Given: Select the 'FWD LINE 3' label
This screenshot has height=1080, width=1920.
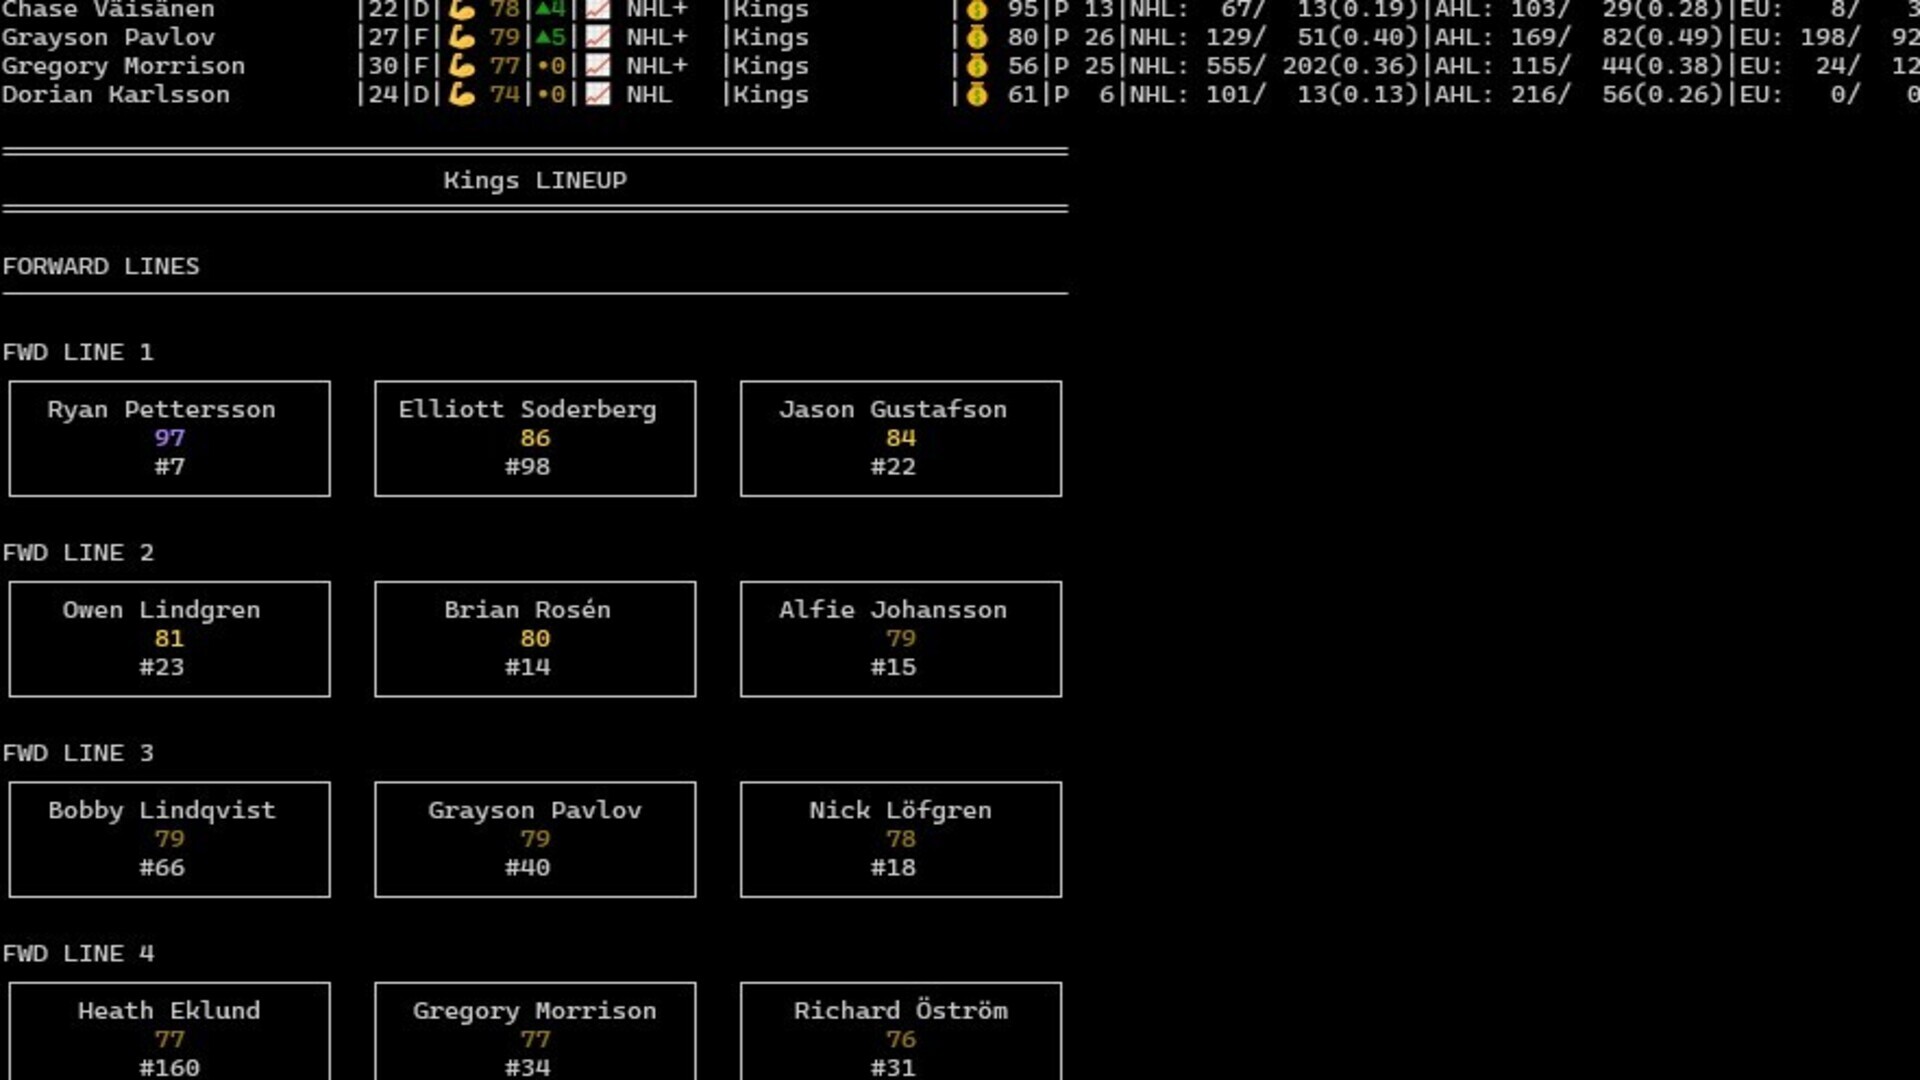Looking at the screenshot, I should click(78, 754).
